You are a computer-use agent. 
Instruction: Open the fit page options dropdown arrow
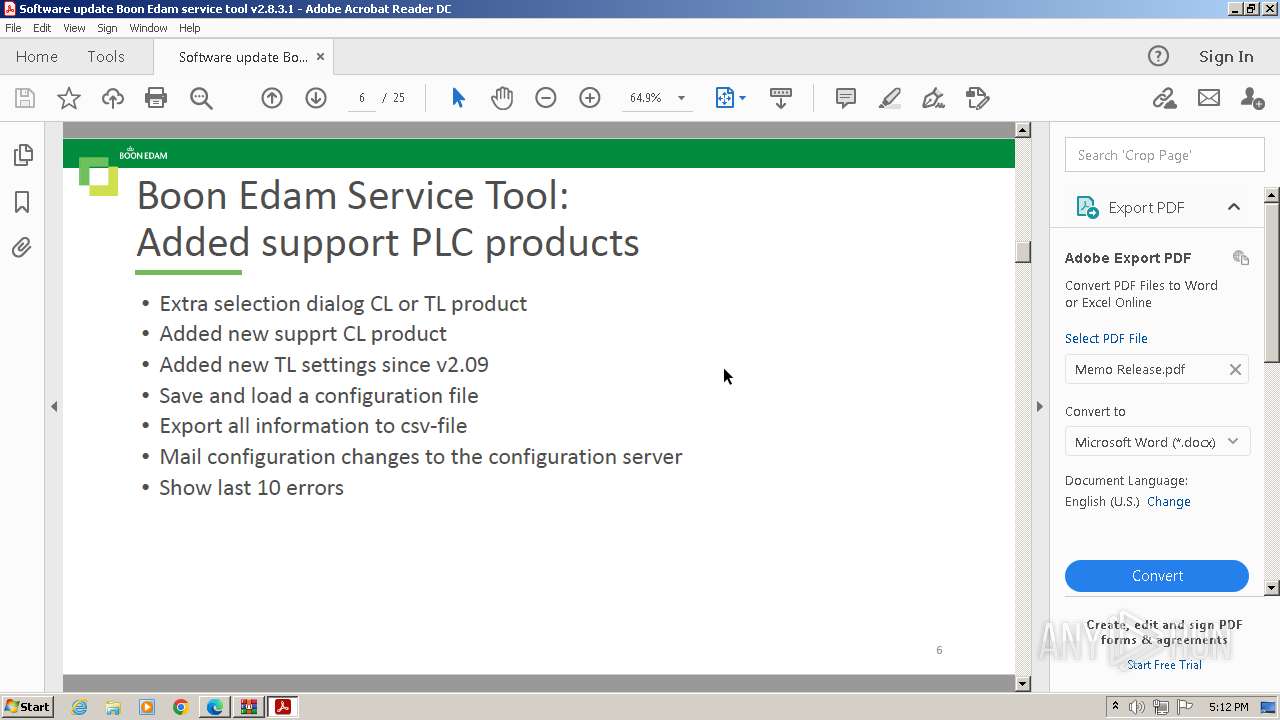click(x=742, y=98)
